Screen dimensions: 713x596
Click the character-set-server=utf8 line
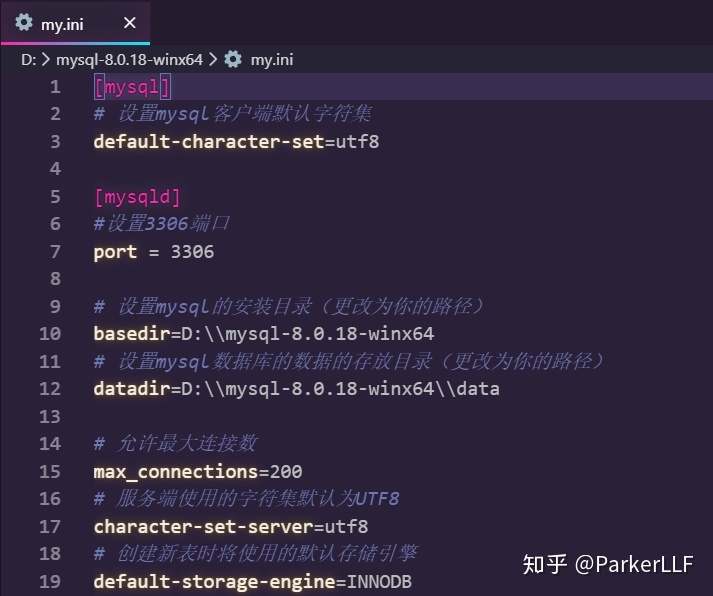[231, 527]
